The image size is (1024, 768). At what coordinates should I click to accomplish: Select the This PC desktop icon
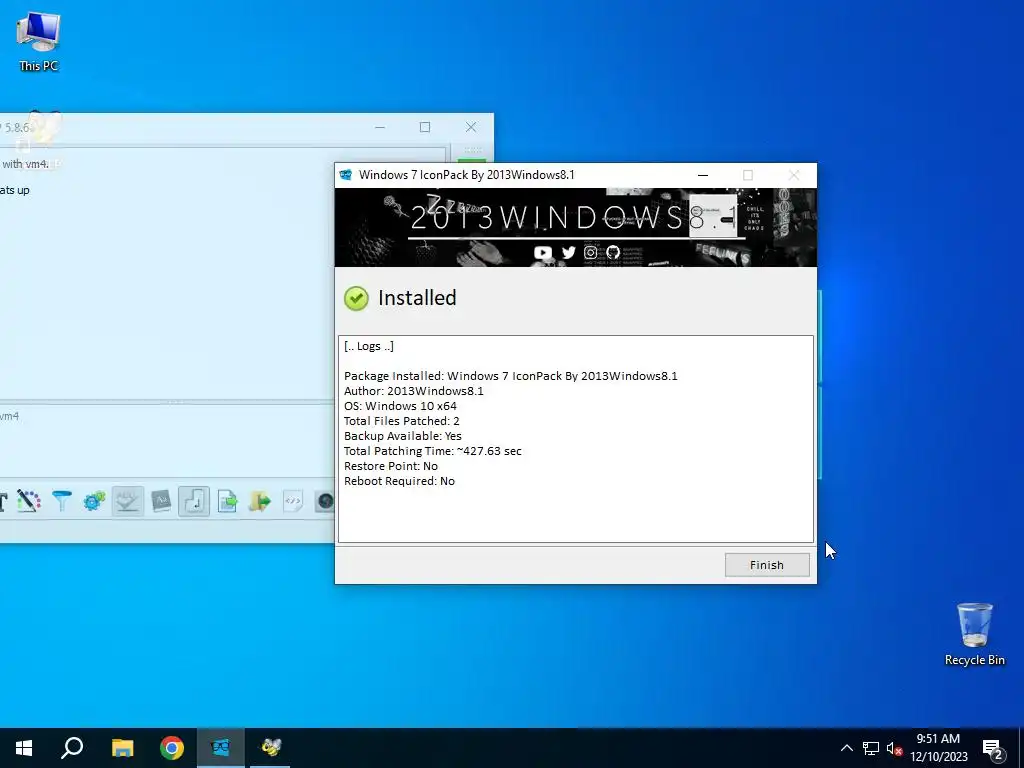click(38, 42)
